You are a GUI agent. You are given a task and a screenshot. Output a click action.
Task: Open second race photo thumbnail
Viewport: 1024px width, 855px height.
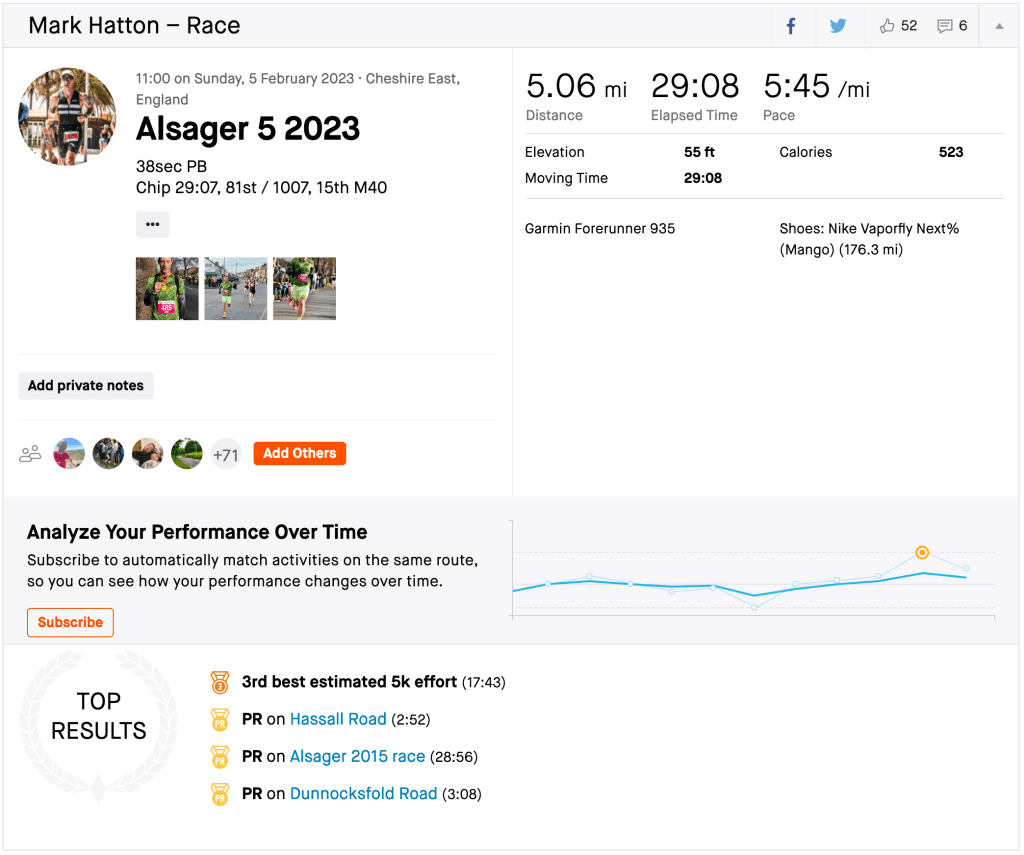click(x=235, y=288)
